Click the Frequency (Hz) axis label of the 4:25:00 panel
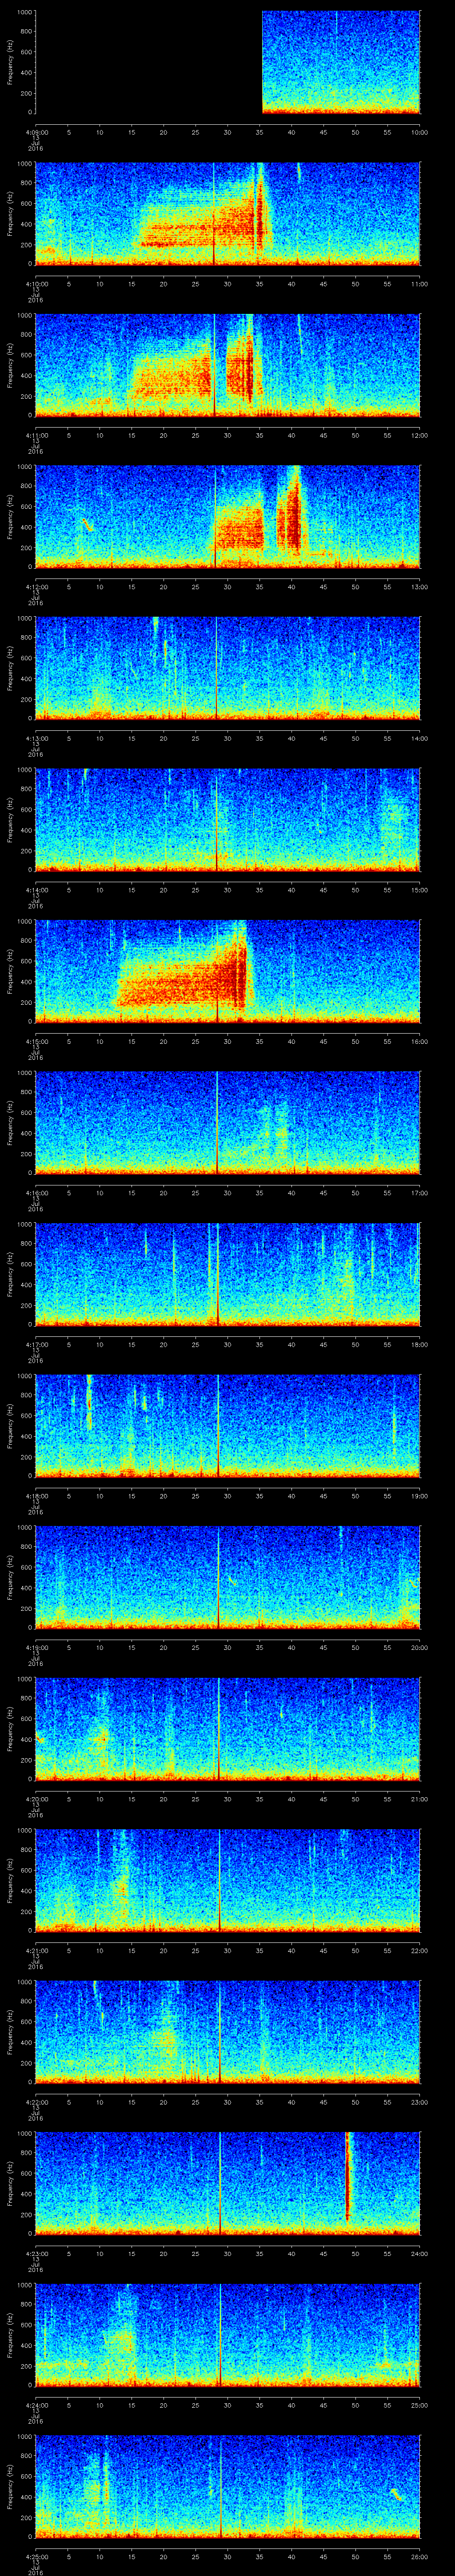Viewport: 455px width, 2576px height. click(x=10, y=2486)
